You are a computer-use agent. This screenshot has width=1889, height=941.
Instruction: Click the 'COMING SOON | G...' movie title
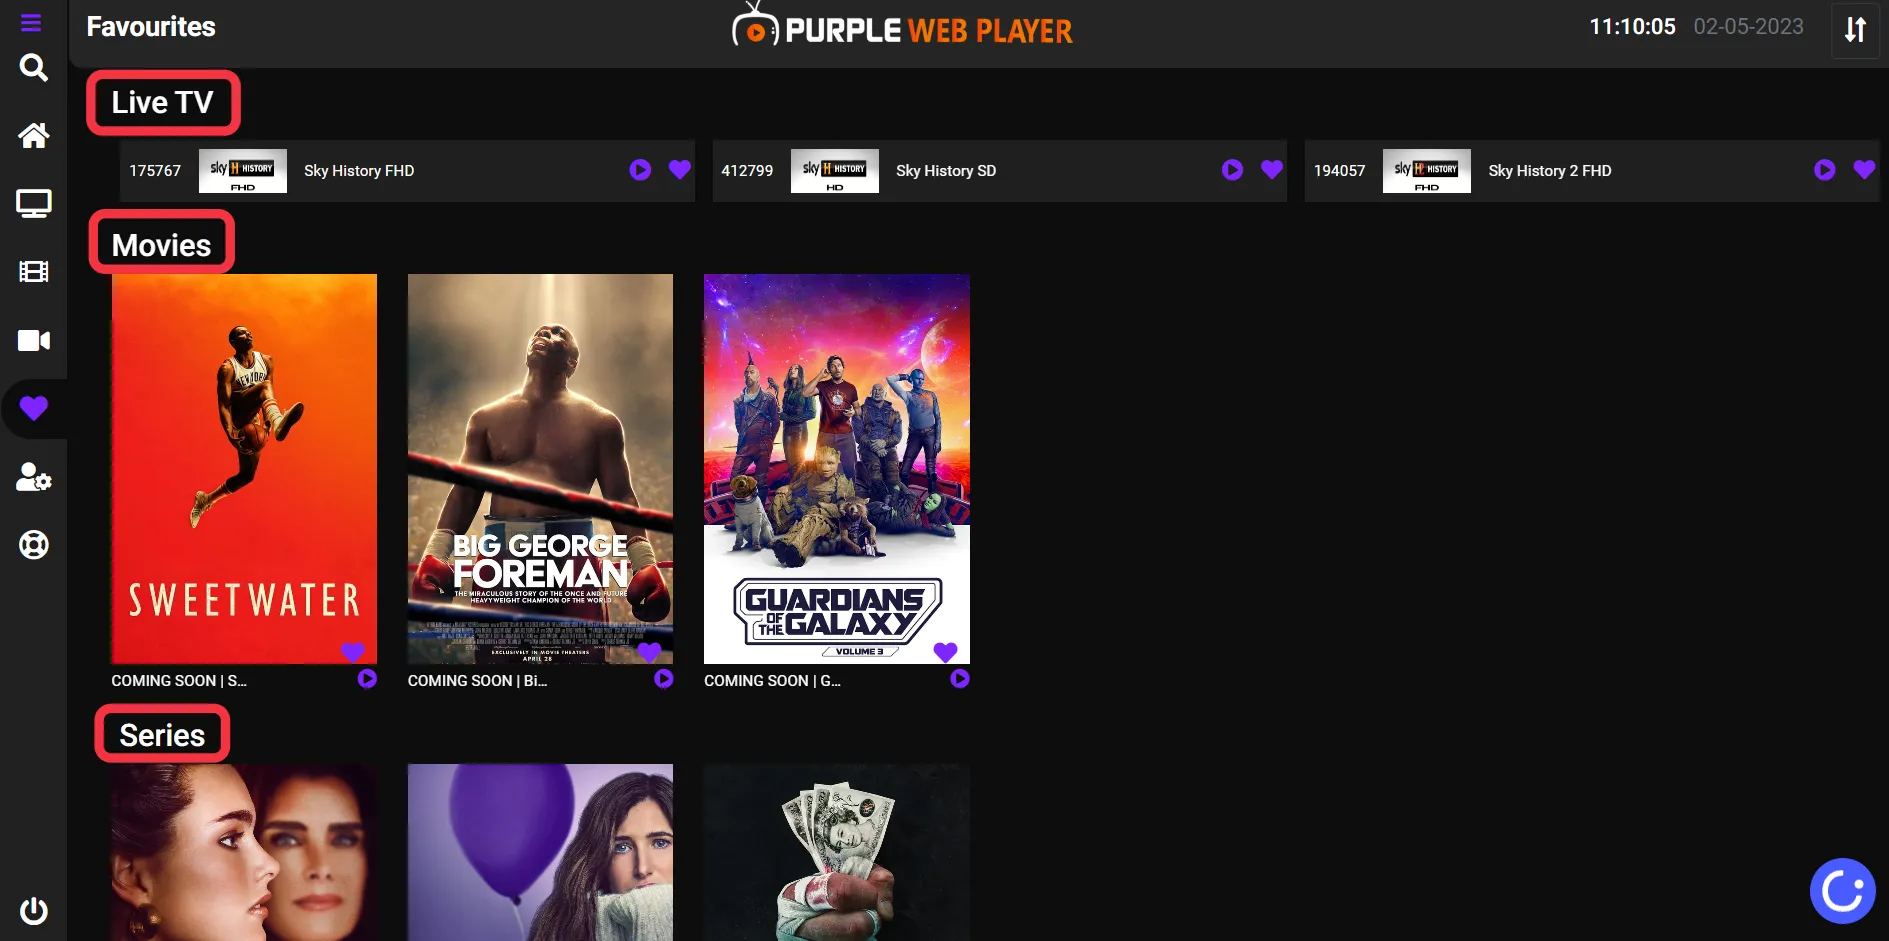tap(772, 680)
